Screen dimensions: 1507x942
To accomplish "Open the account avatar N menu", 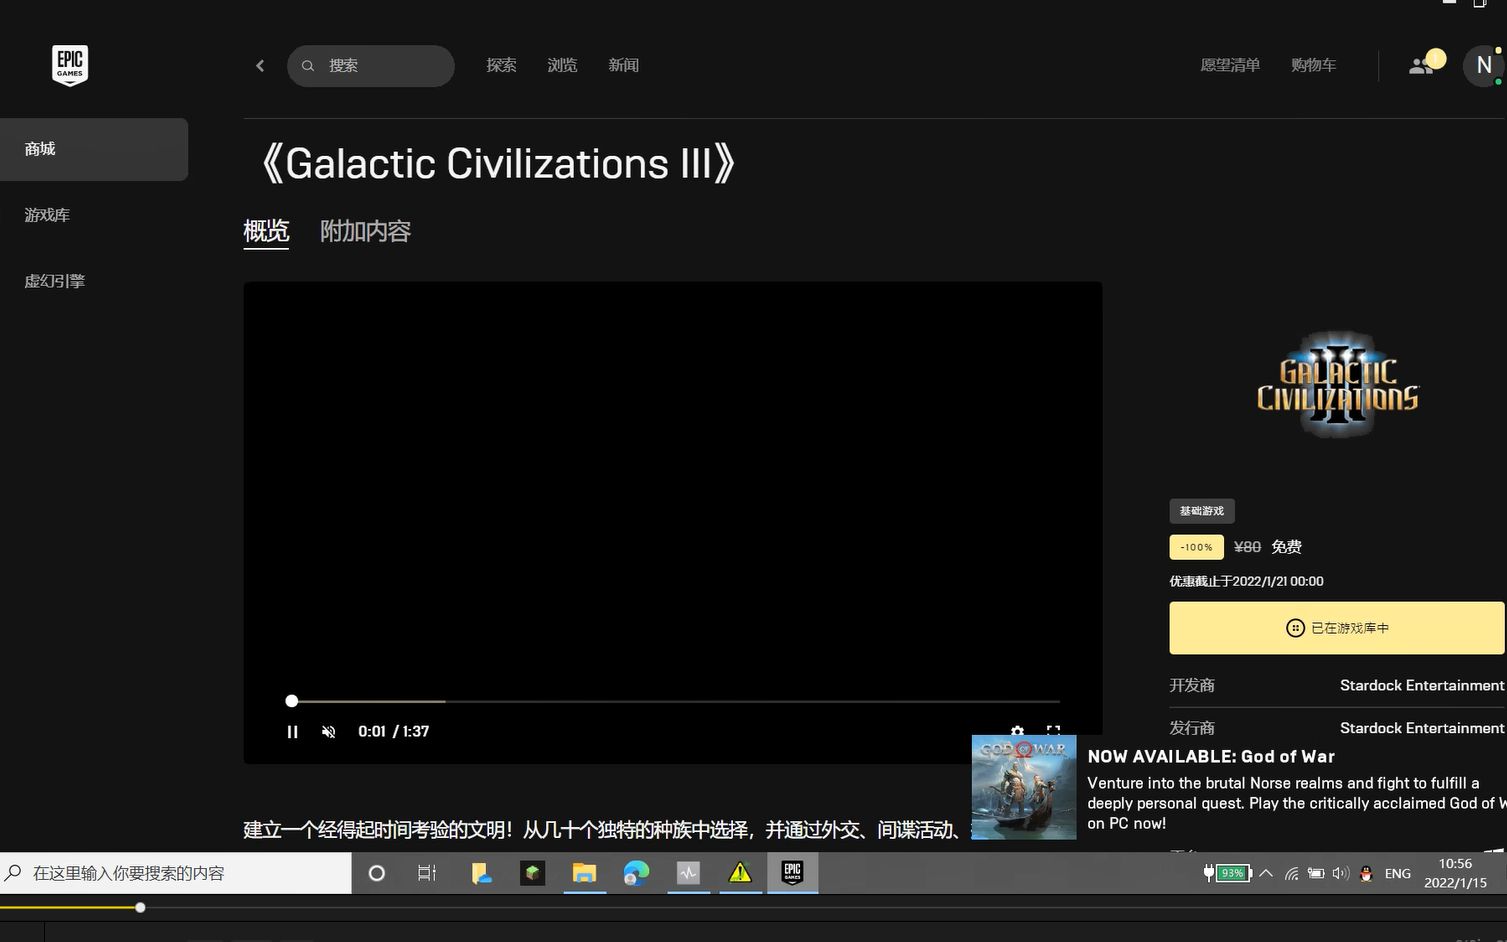I will (x=1484, y=66).
